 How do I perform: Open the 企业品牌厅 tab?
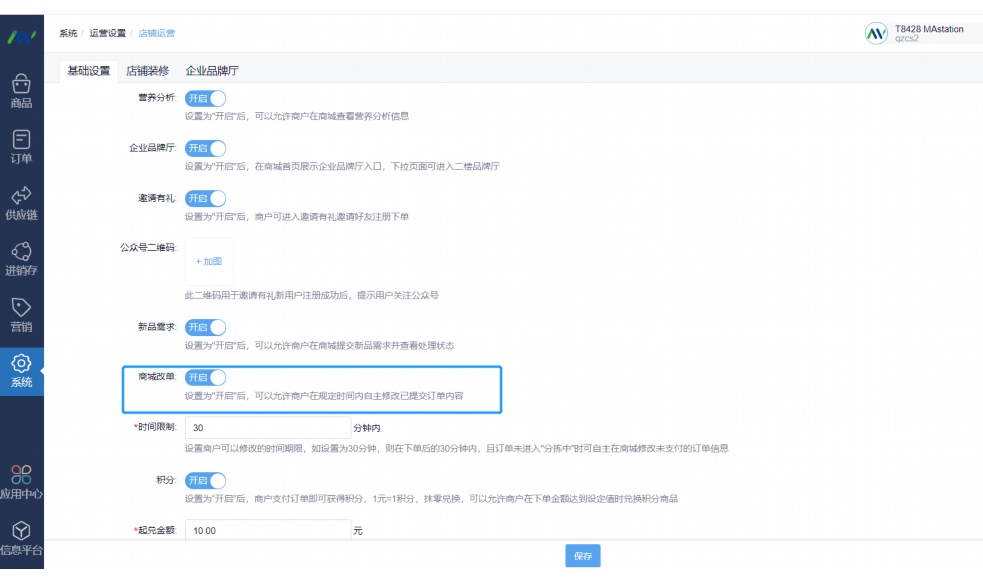pos(210,70)
